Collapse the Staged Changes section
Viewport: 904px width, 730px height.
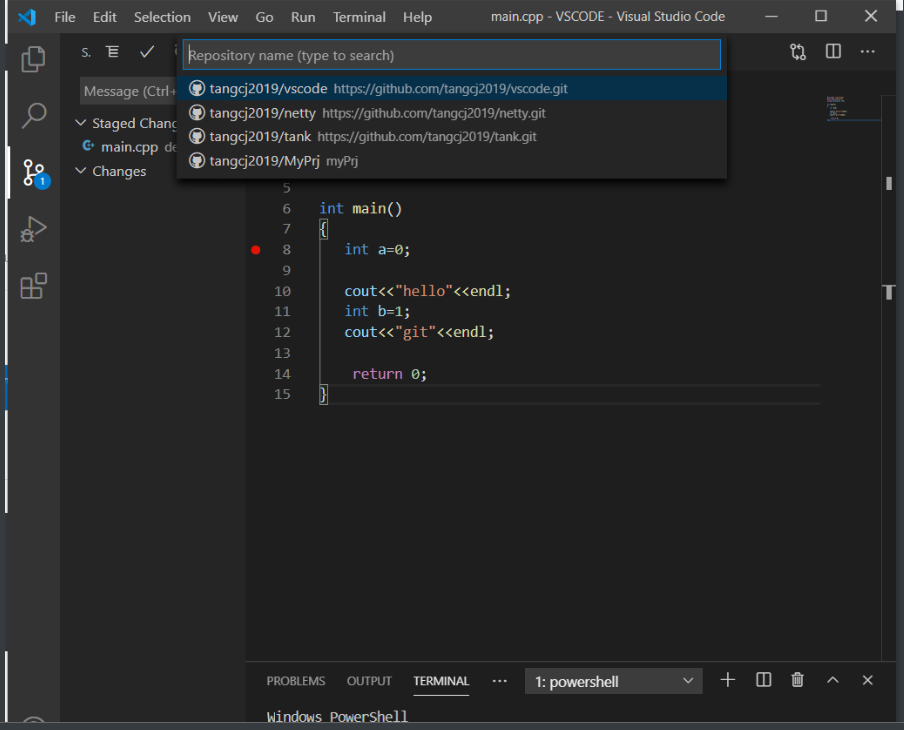pos(81,123)
